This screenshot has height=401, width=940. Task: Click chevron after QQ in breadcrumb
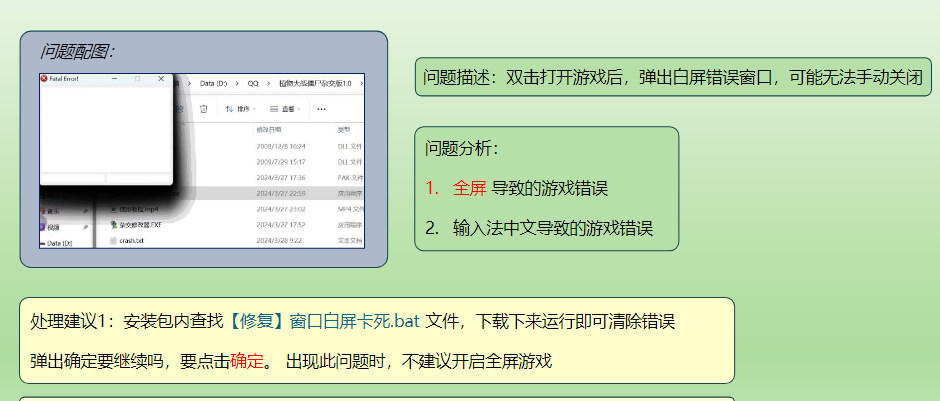point(268,82)
